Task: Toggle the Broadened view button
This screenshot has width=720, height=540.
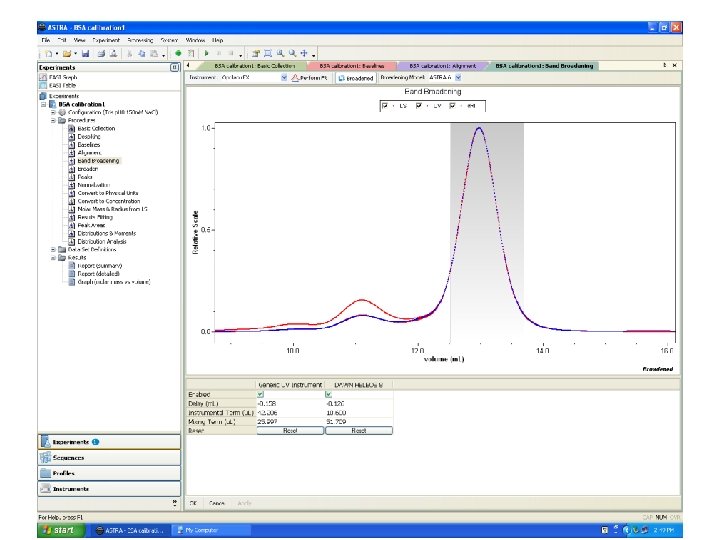Action: [x=356, y=79]
